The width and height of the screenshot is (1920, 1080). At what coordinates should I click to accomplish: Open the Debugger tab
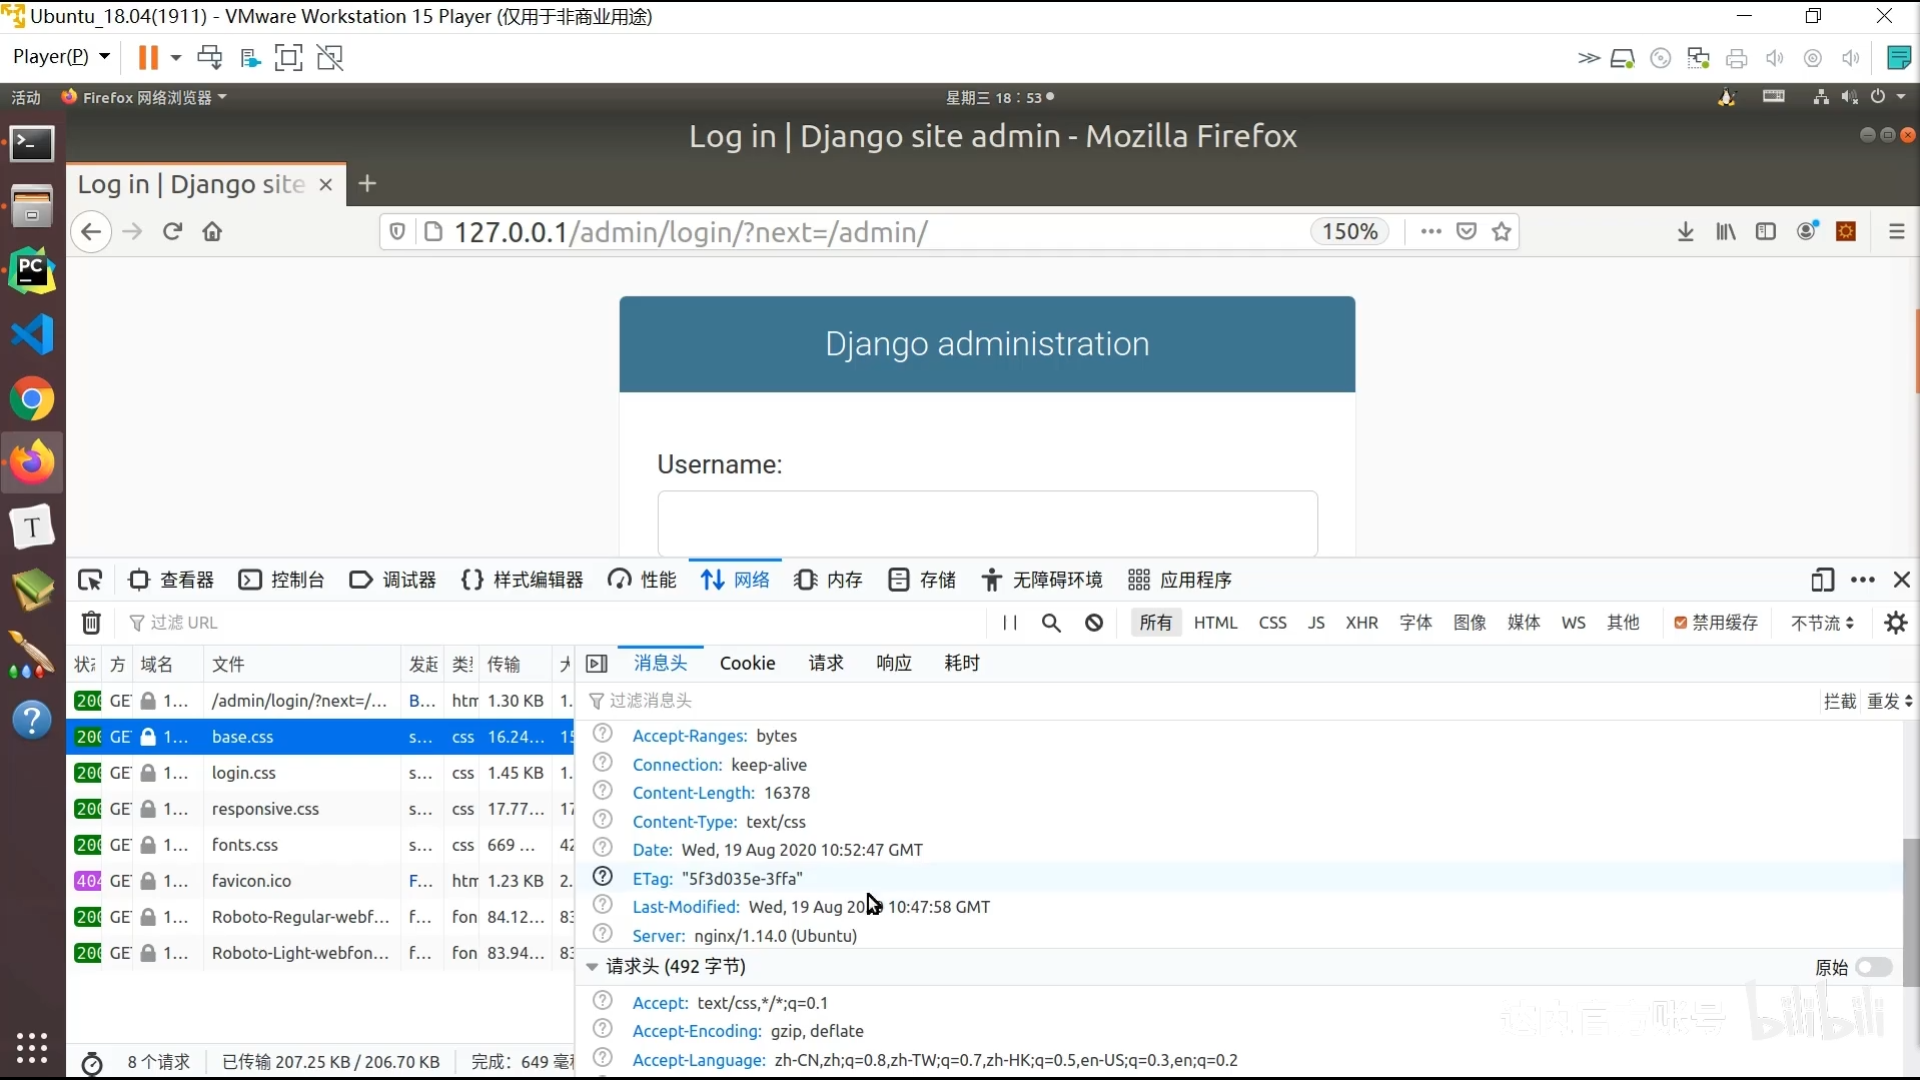(393, 580)
